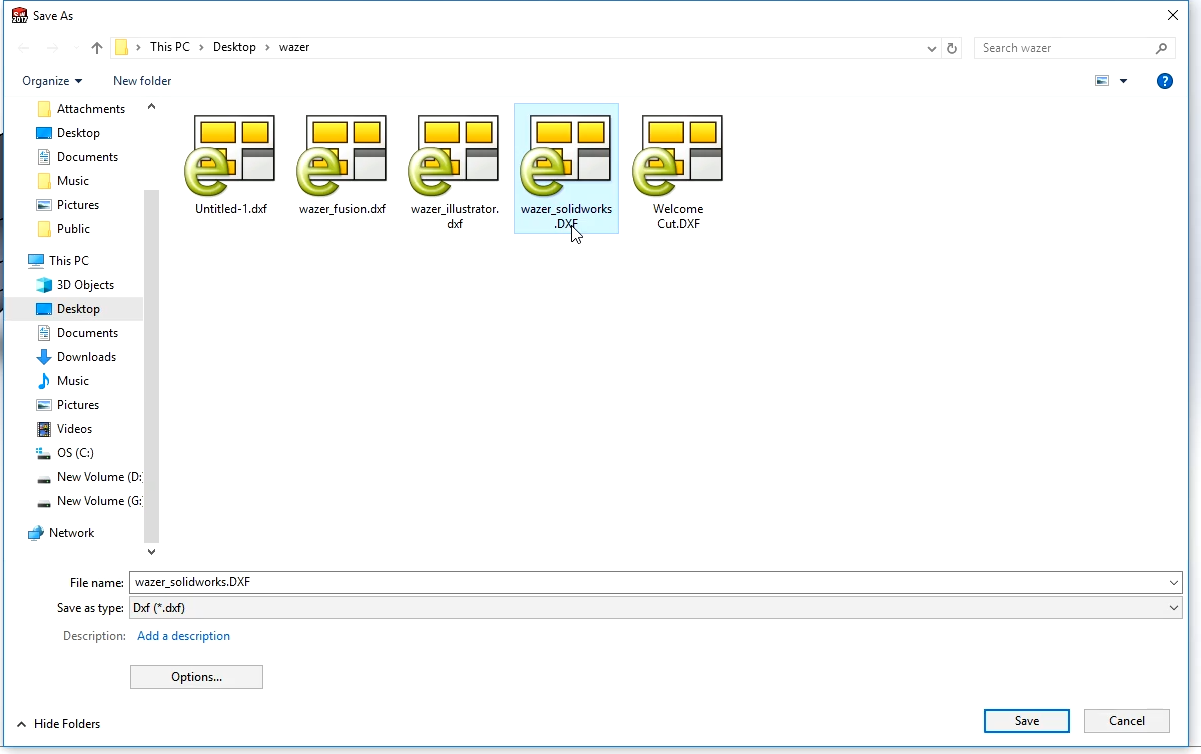
Task: Open Pictures under This PC
Action: pos(68,405)
